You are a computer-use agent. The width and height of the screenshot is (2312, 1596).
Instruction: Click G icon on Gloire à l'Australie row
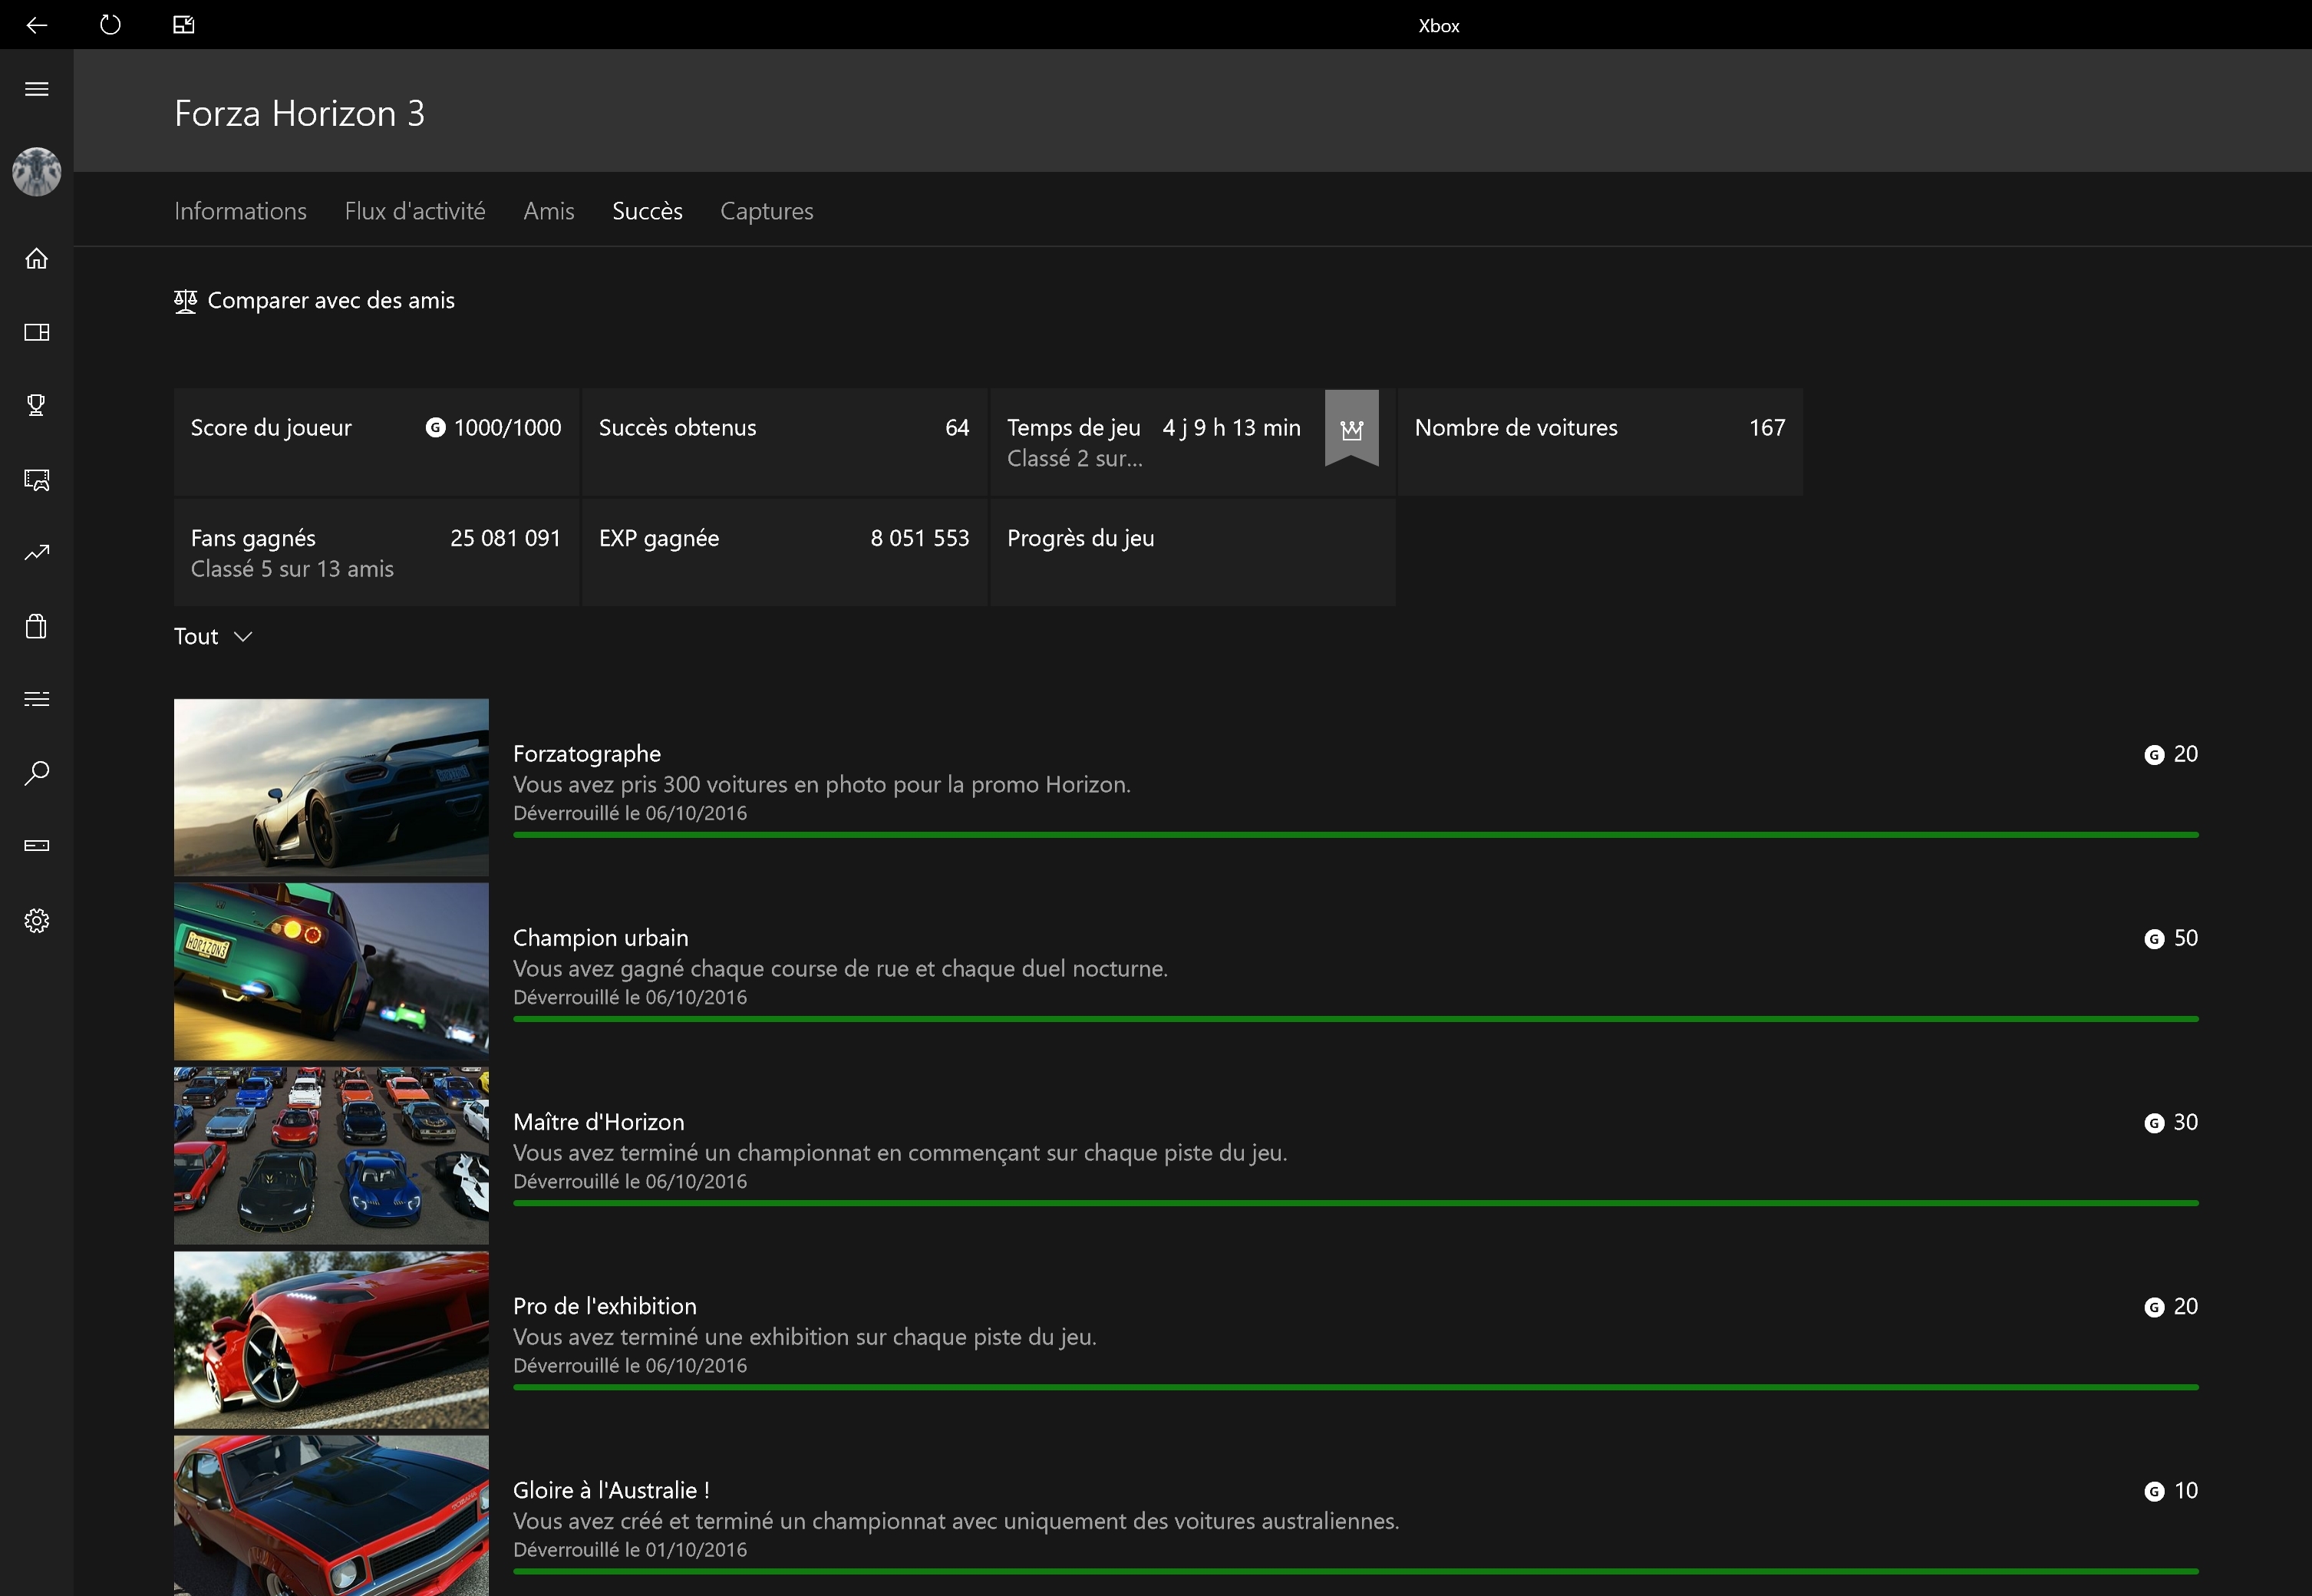click(x=2154, y=1491)
